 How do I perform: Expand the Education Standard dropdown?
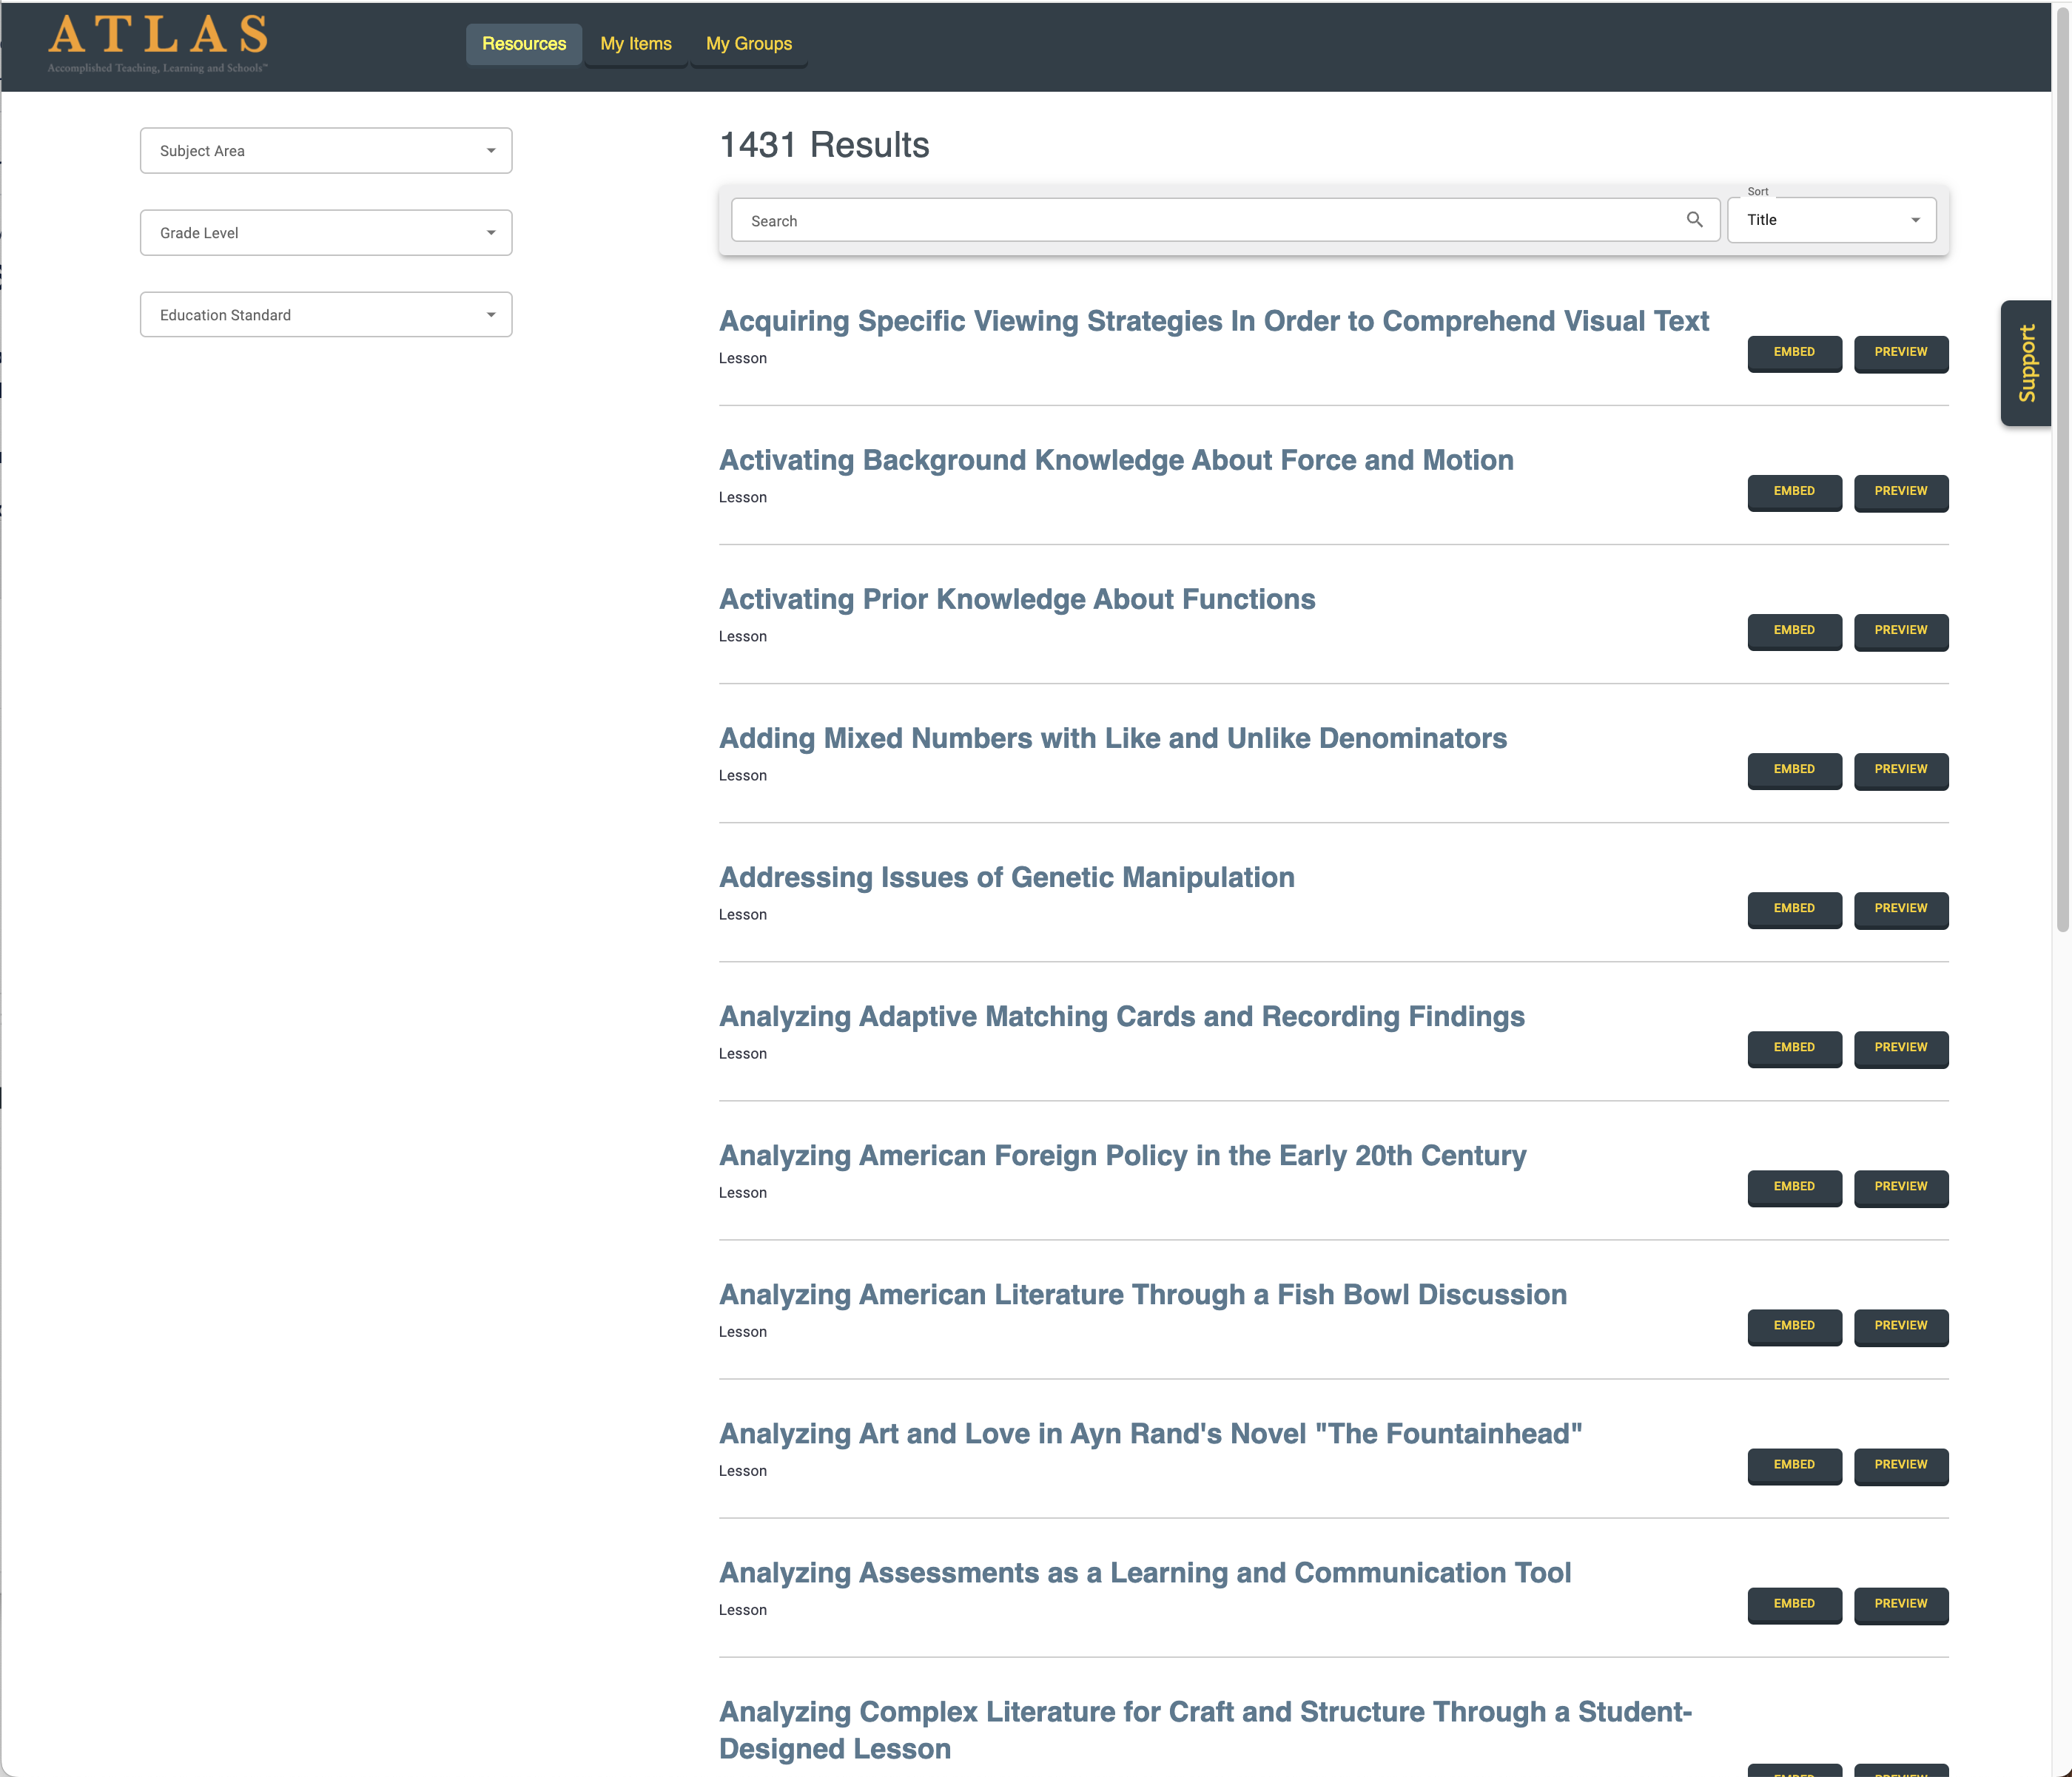326,315
